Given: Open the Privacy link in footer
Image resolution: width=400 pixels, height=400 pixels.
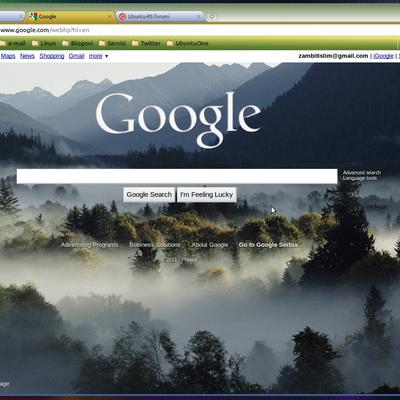Looking at the screenshot, I should tap(190, 260).
